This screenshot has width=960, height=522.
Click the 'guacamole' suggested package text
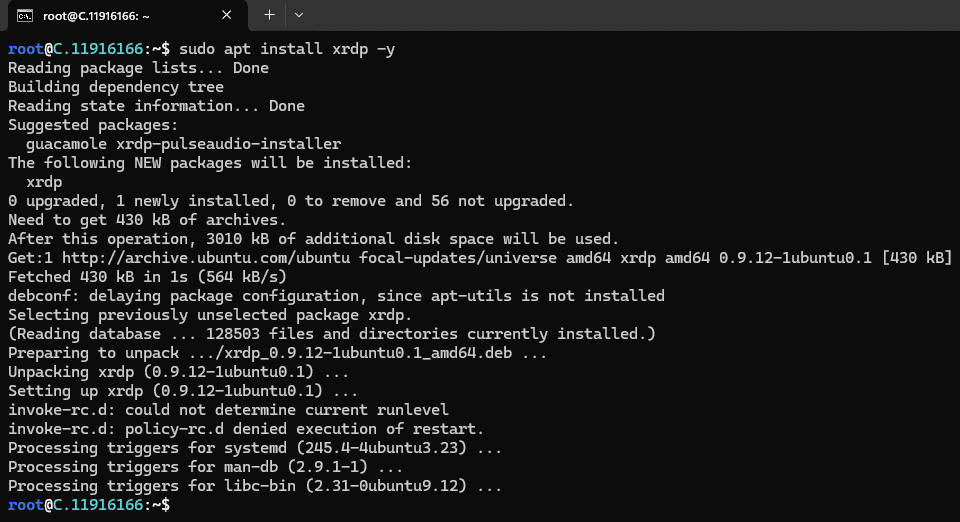(66, 144)
